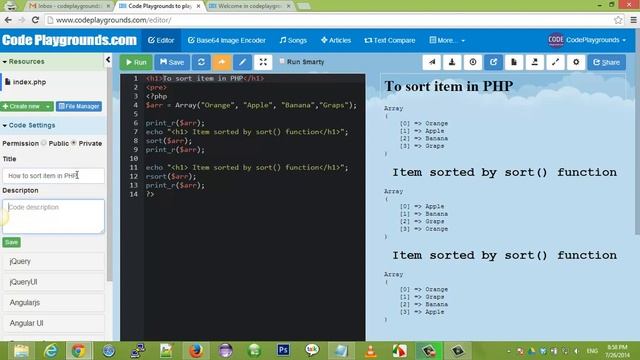640x360 pixels.
Task: Click the blue open-in-new-window icon
Action: coord(493,62)
